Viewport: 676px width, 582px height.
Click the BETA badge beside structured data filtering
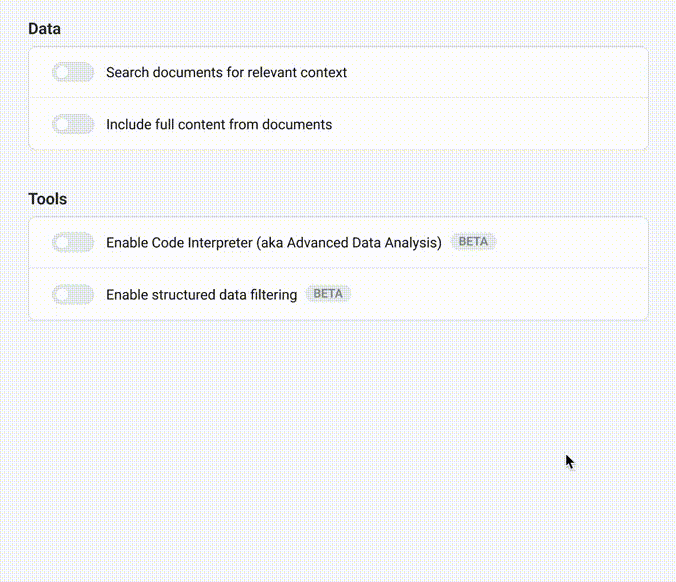coord(328,294)
